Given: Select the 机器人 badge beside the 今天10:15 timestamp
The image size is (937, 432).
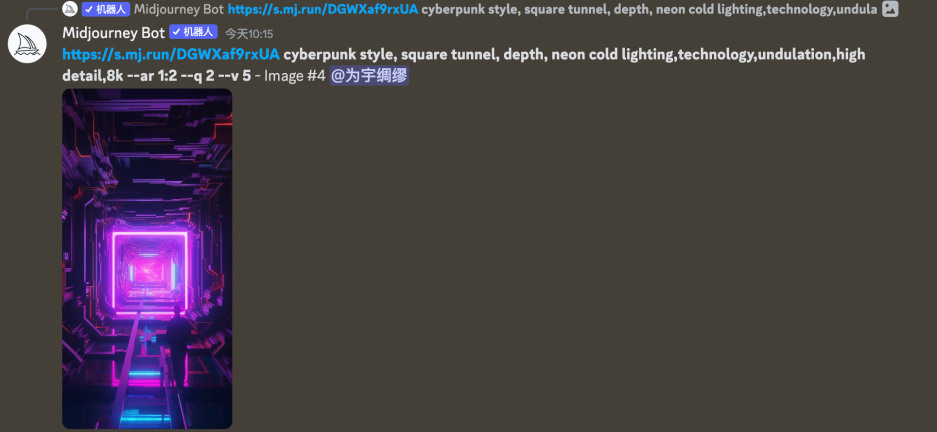Looking at the screenshot, I should (194, 32).
